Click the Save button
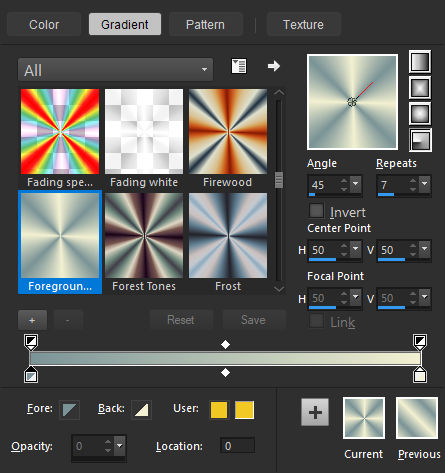Viewport: 445px width, 473px height. (x=254, y=320)
